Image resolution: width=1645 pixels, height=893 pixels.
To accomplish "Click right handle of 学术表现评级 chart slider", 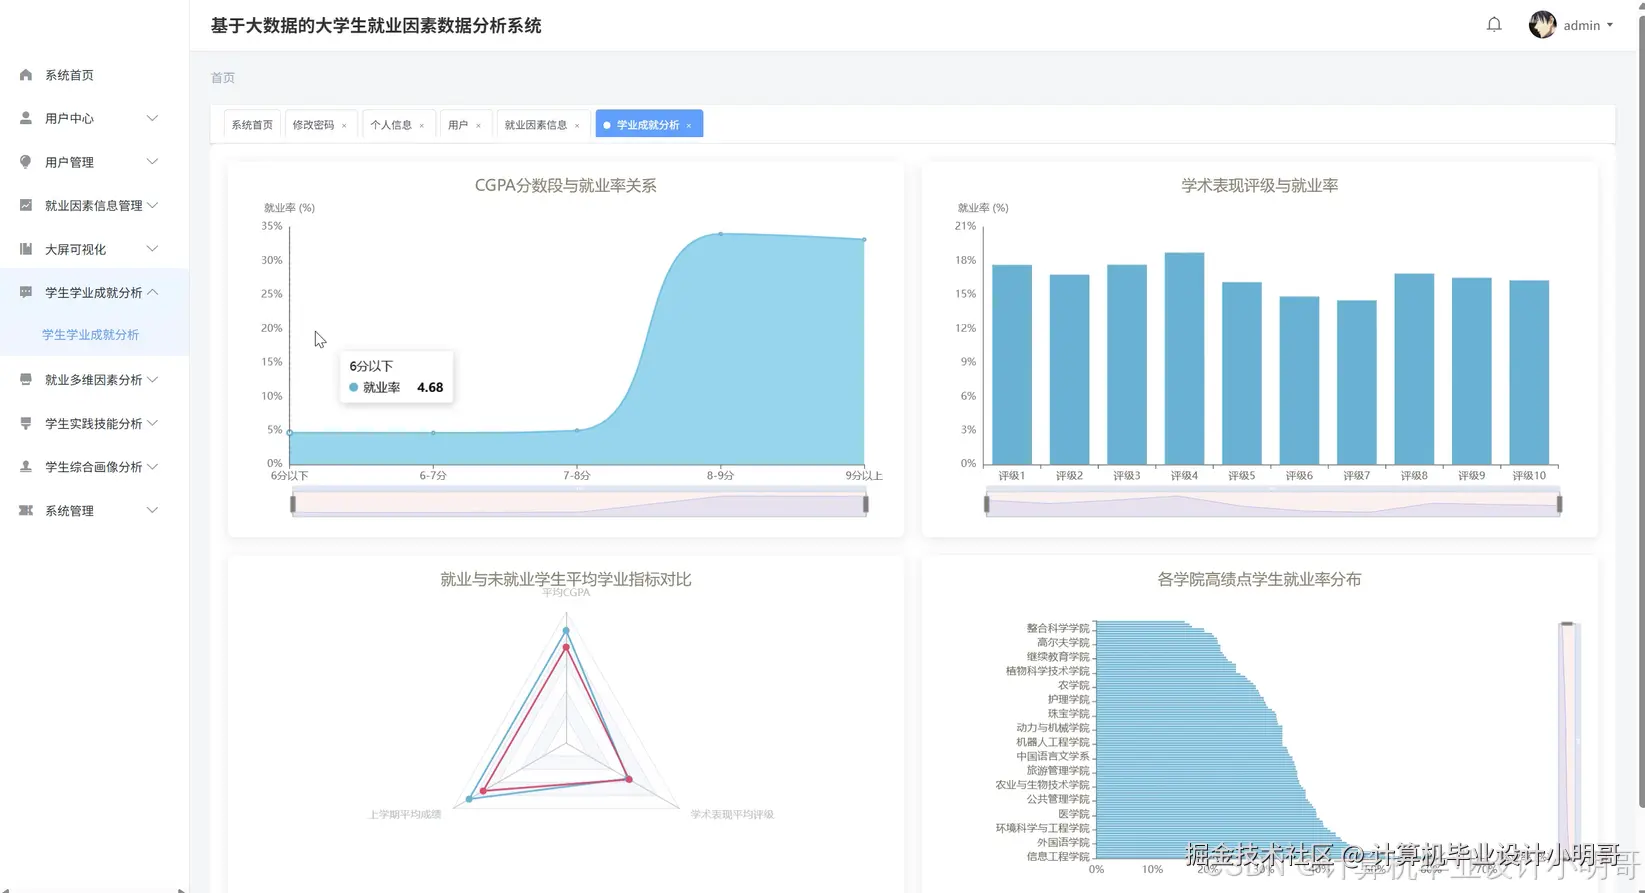I will click(1559, 504).
